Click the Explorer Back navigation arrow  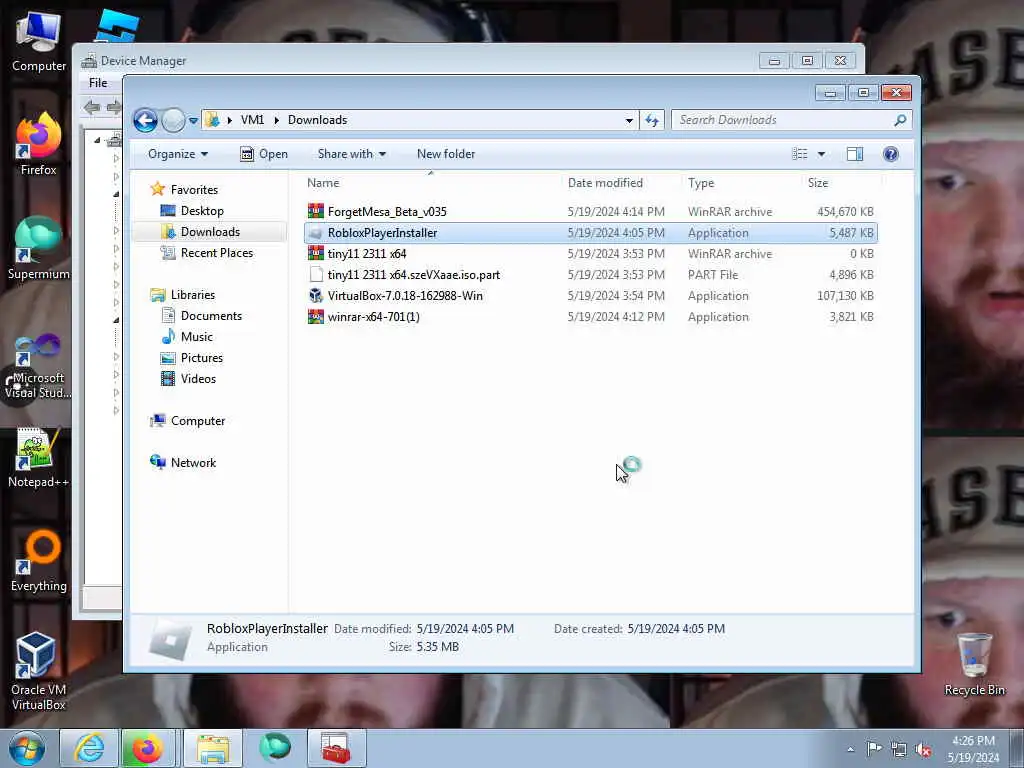tap(145, 120)
